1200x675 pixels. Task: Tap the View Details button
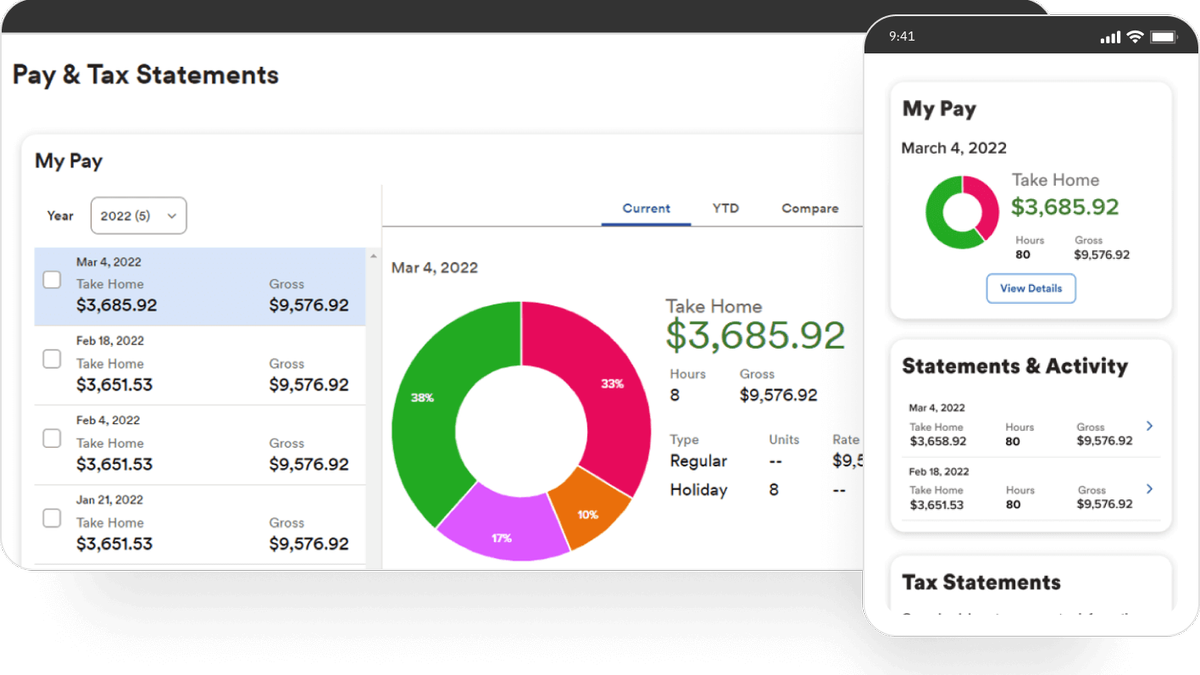pos(1031,288)
